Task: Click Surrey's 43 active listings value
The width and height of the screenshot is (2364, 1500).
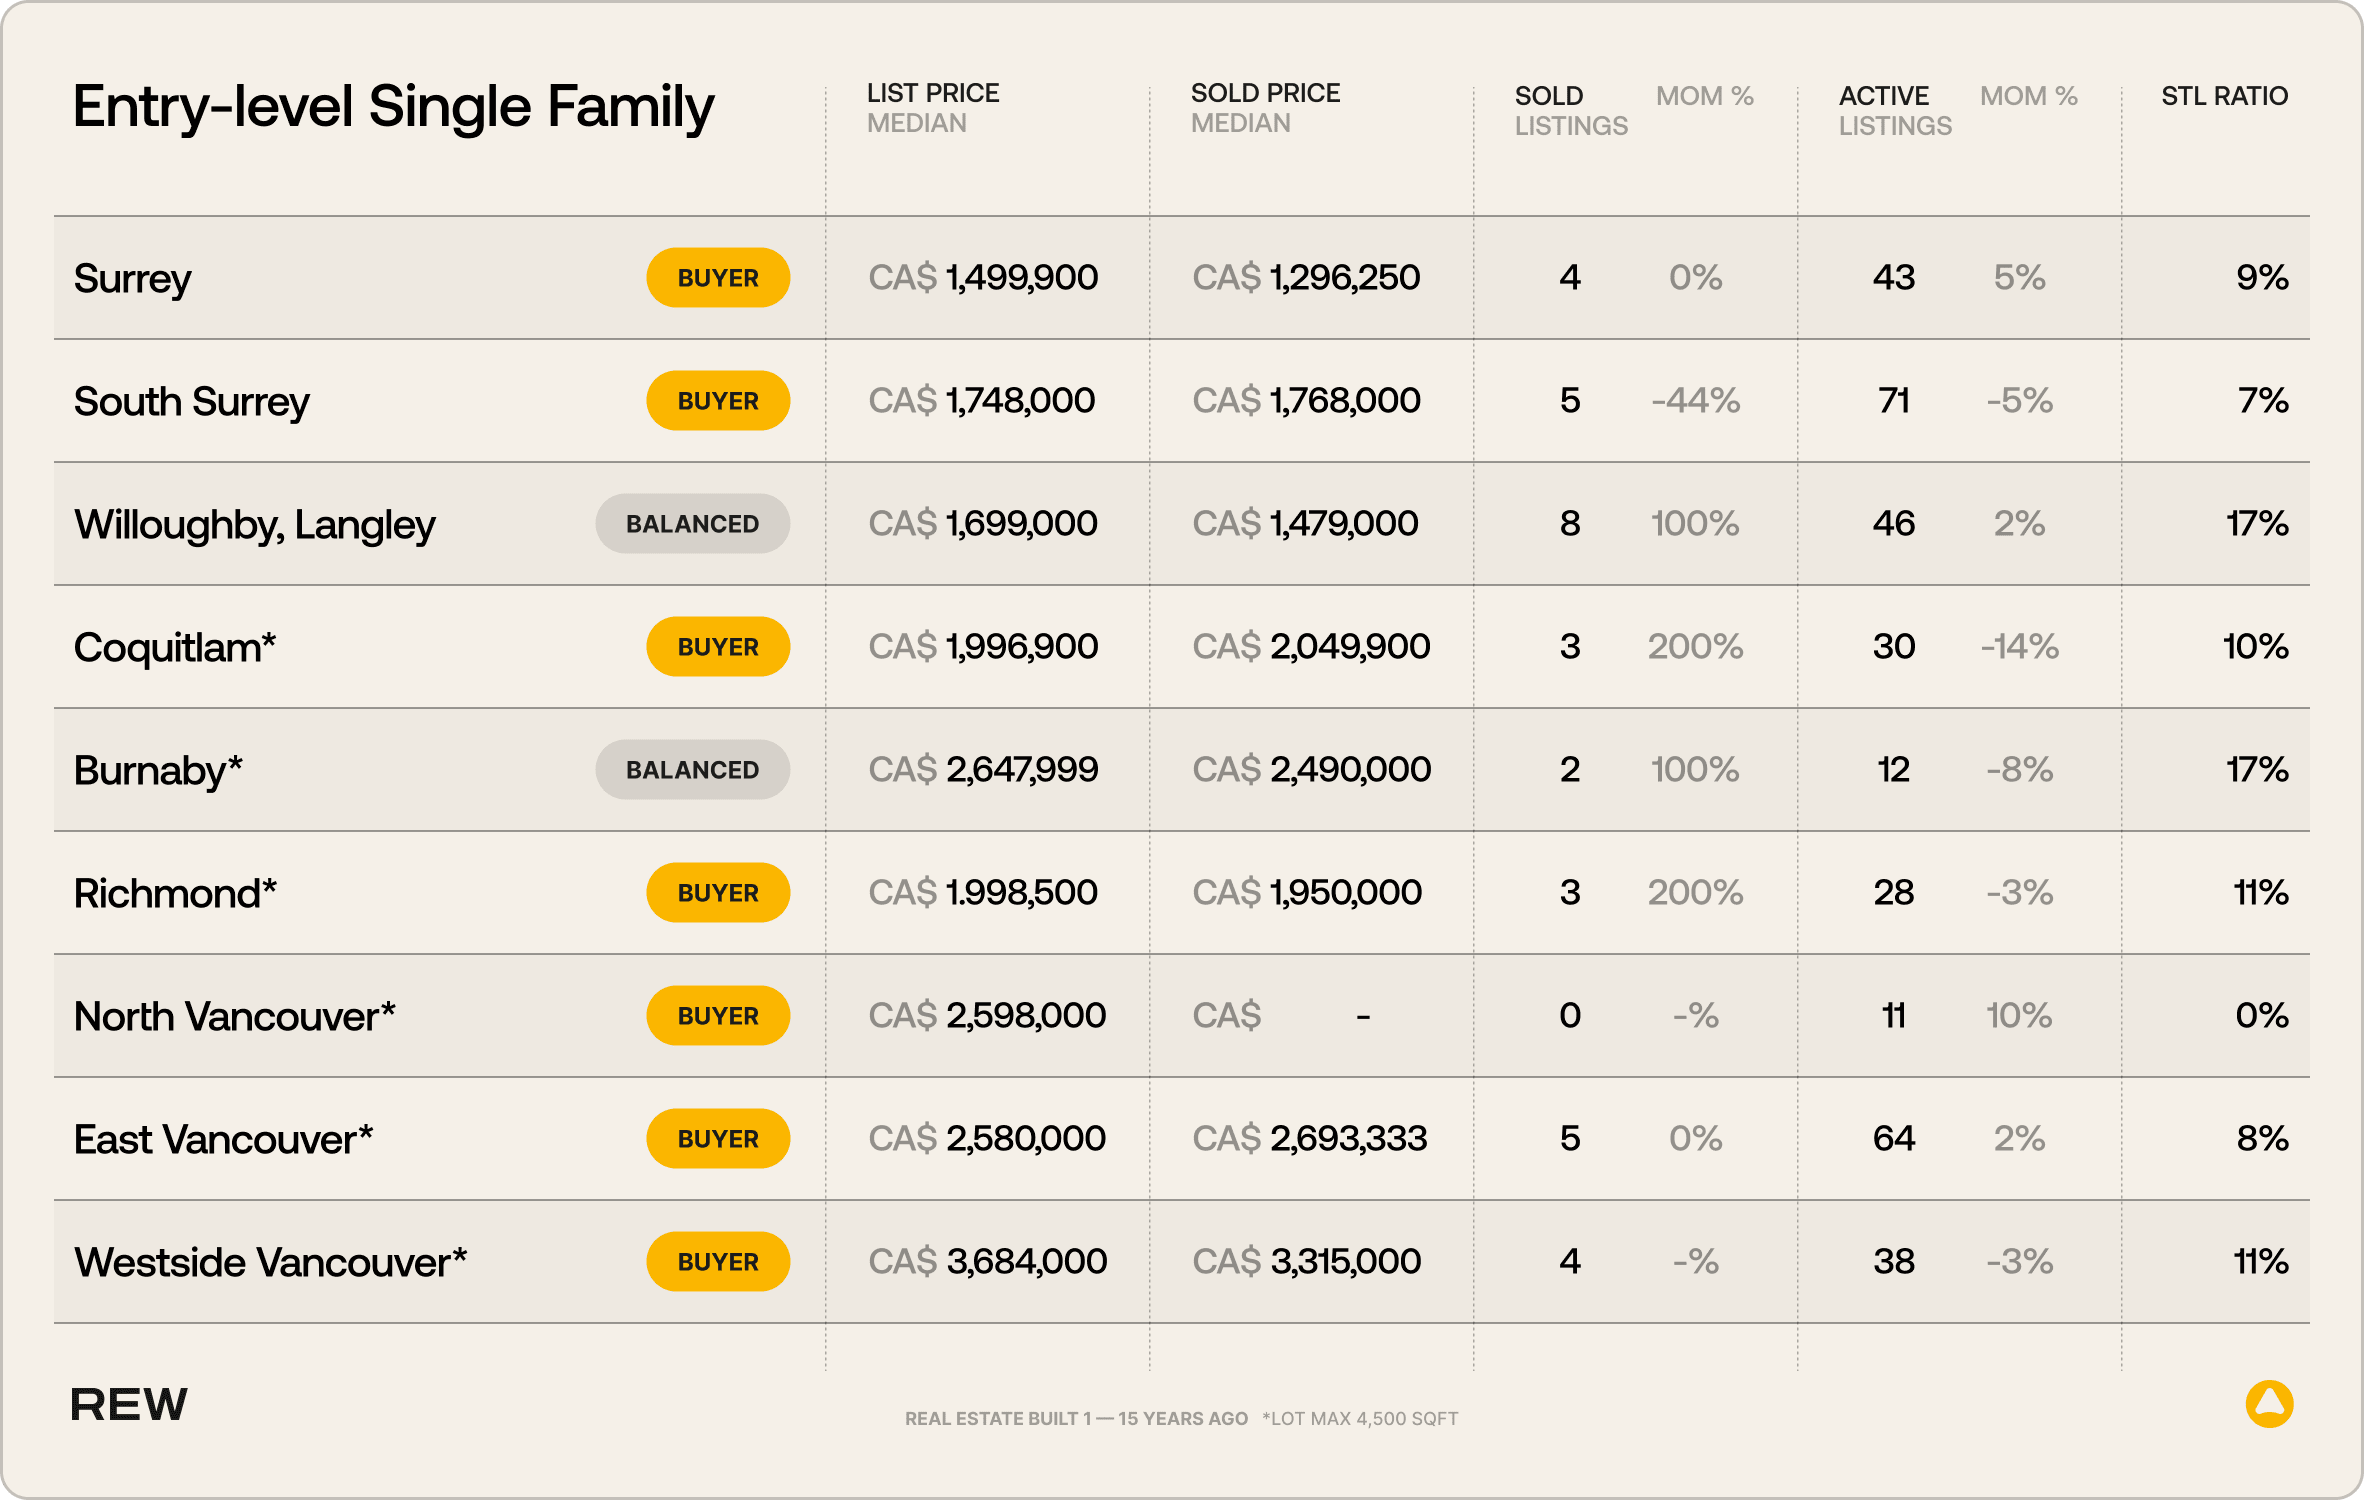Action: tap(1894, 277)
